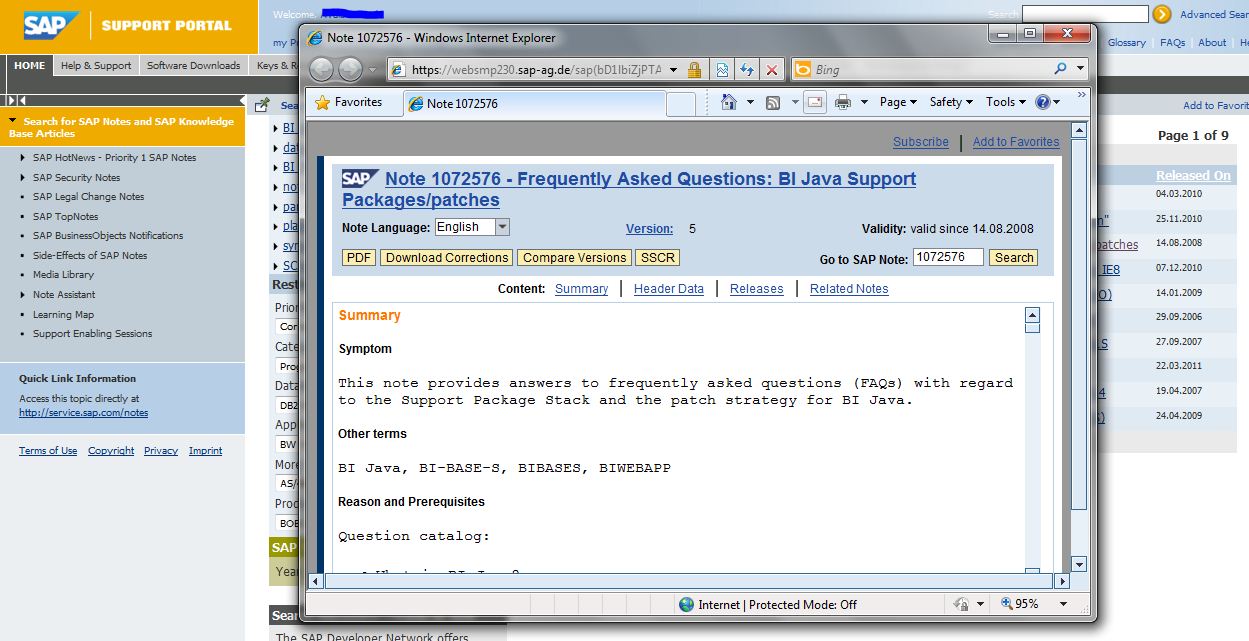The width and height of the screenshot is (1249, 641).
Task: Open the Safety menu
Action: click(951, 102)
